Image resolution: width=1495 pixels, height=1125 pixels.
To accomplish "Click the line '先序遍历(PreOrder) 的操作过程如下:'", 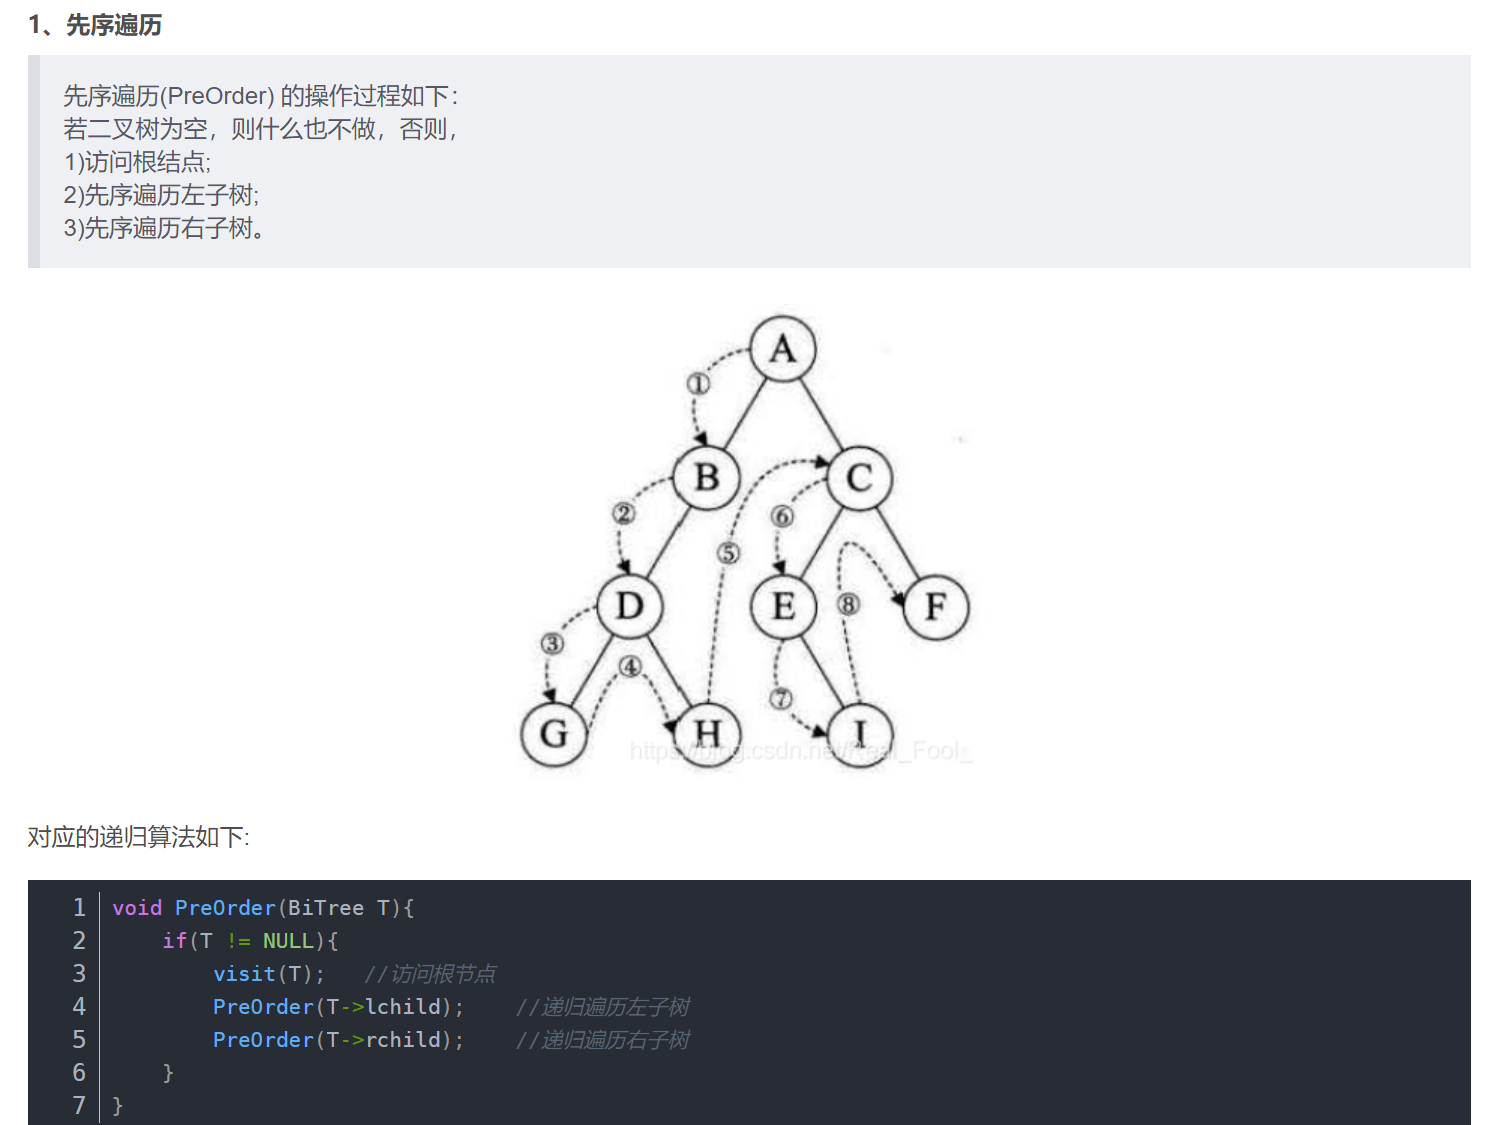I will [x=261, y=96].
